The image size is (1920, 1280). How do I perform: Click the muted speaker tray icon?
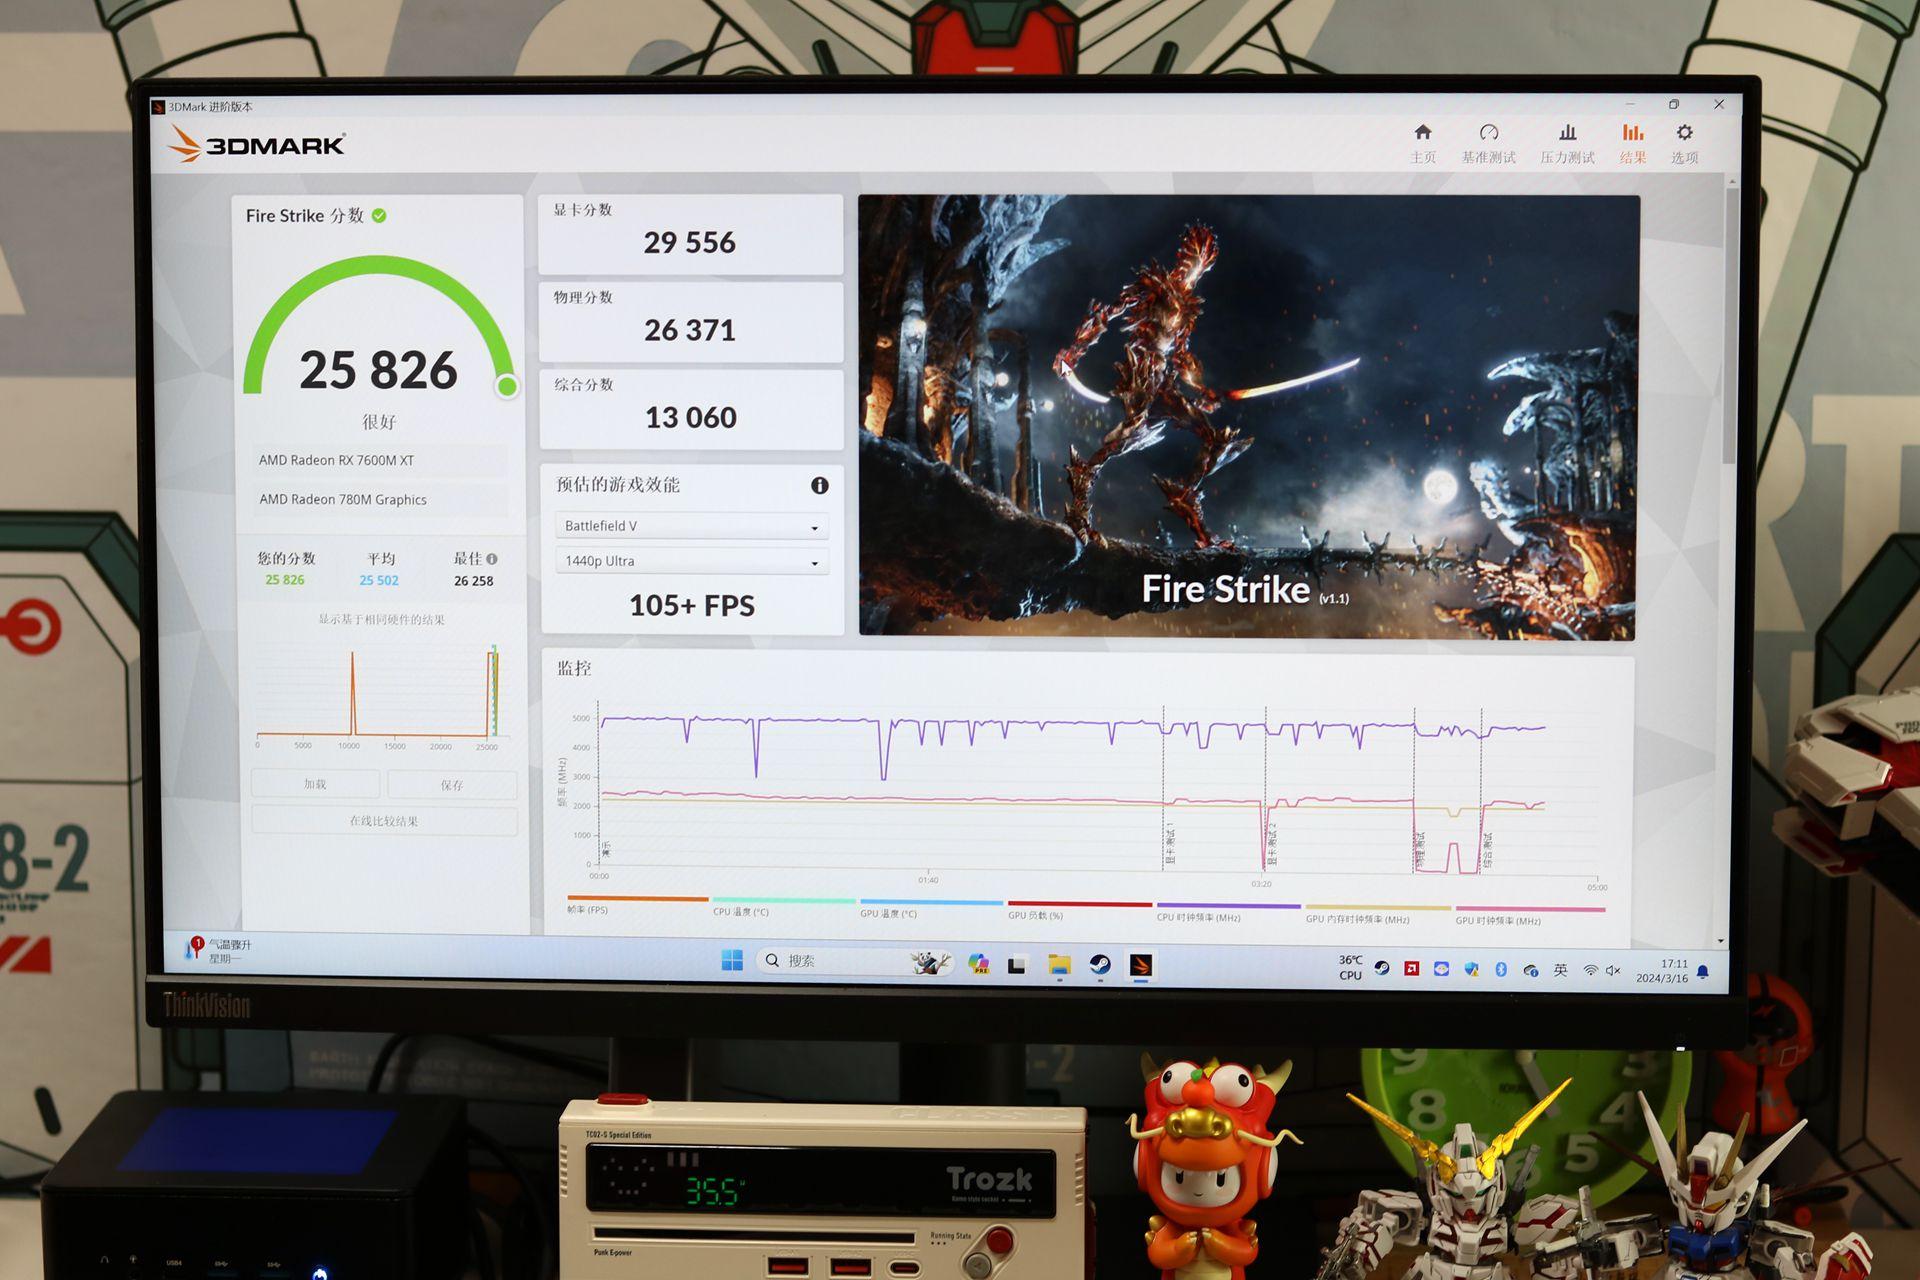[x=1613, y=970]
